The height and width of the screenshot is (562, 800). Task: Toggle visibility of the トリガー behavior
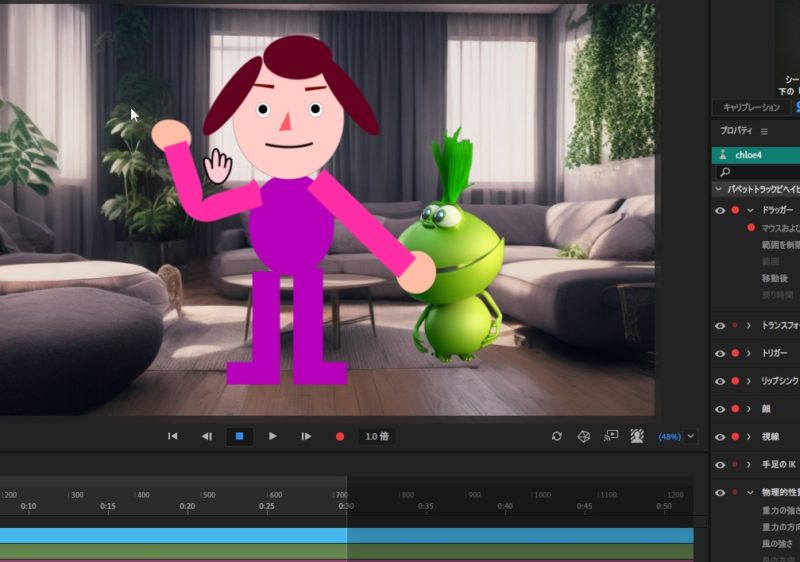click(719, 353)
